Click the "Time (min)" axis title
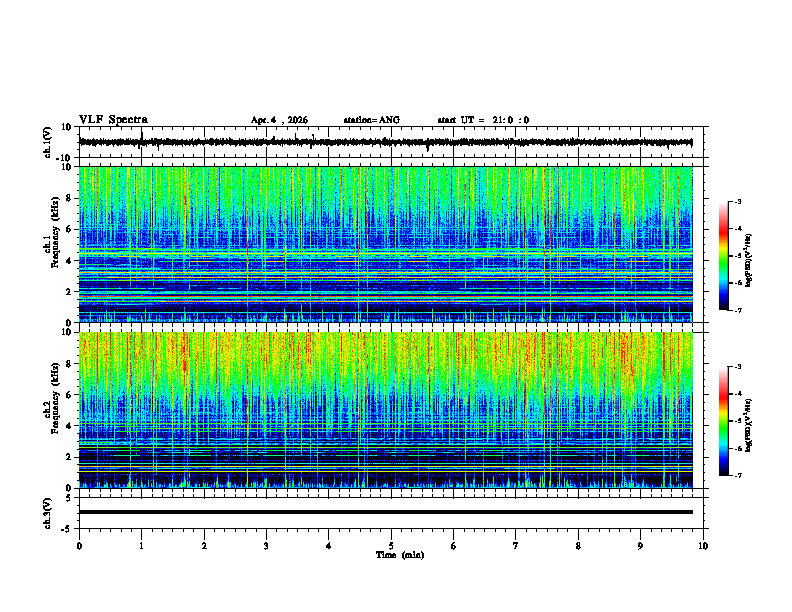792x612 pixels. click(x=400, y=555)
